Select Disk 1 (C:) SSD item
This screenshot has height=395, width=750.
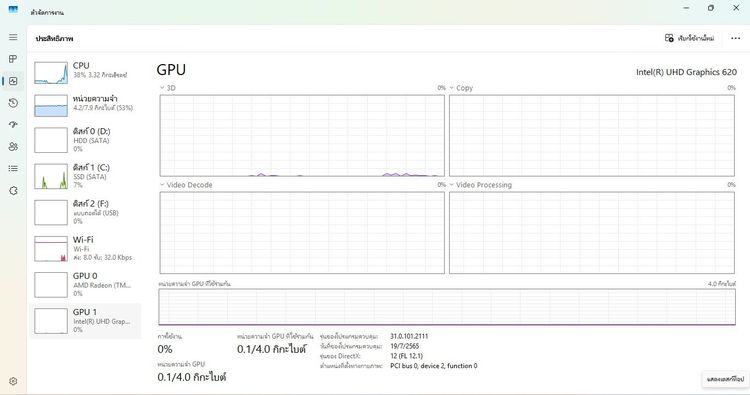(85, 176)
